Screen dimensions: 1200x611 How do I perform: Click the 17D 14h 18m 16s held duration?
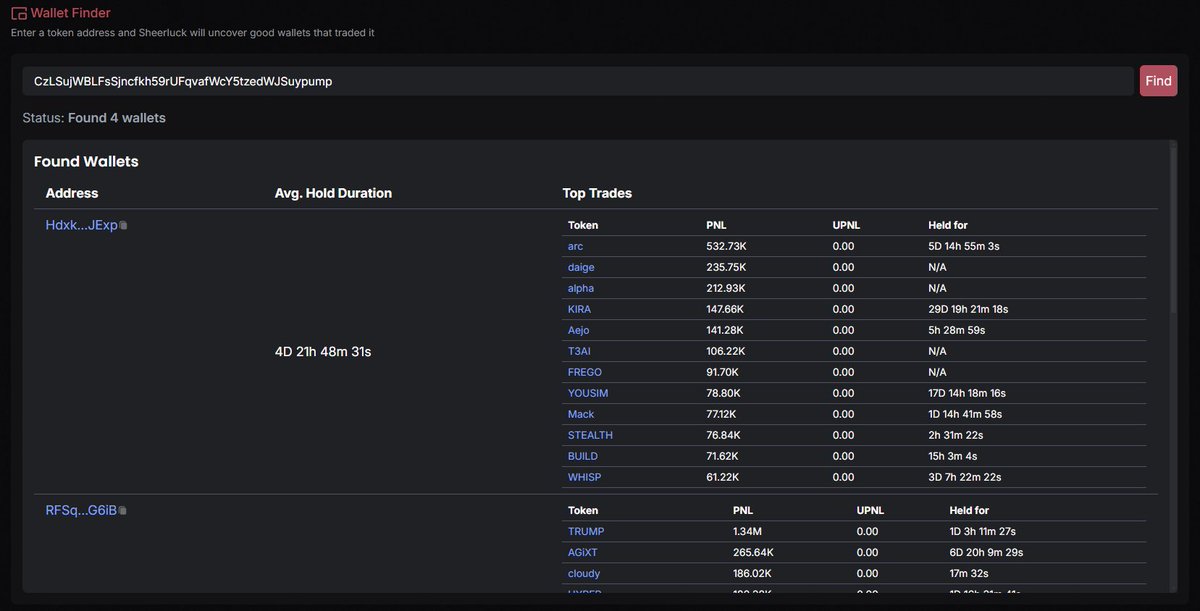point(967,393)
